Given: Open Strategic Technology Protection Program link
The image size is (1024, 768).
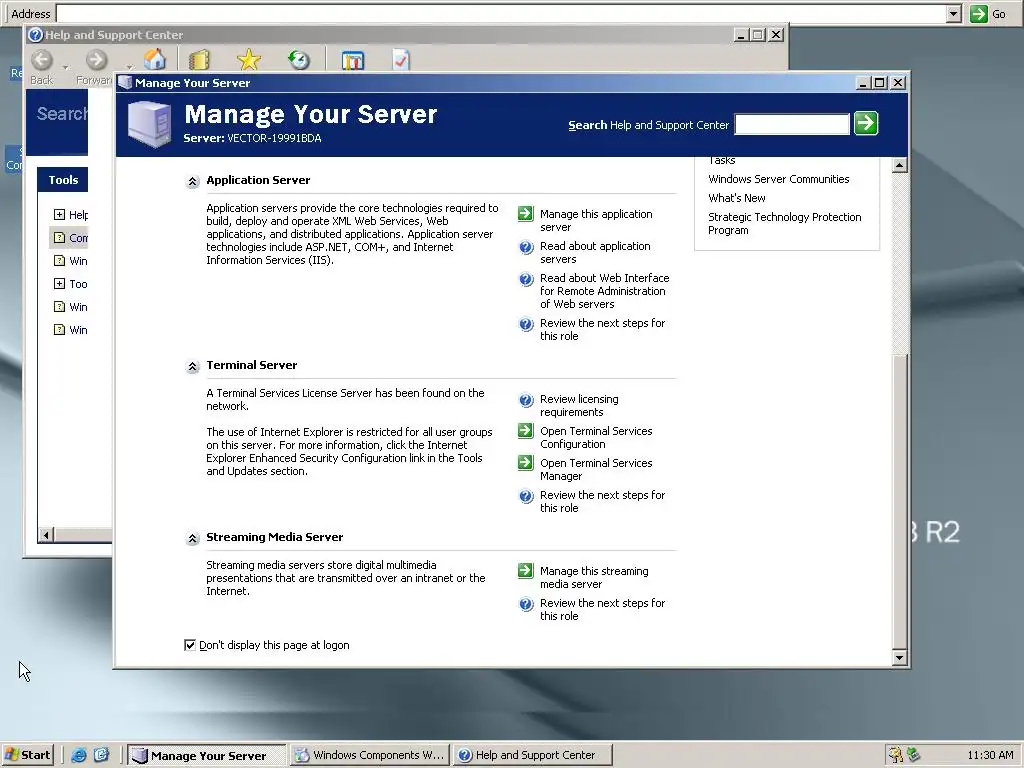Looking at the screenshot, I should click(x=784, y=223).
